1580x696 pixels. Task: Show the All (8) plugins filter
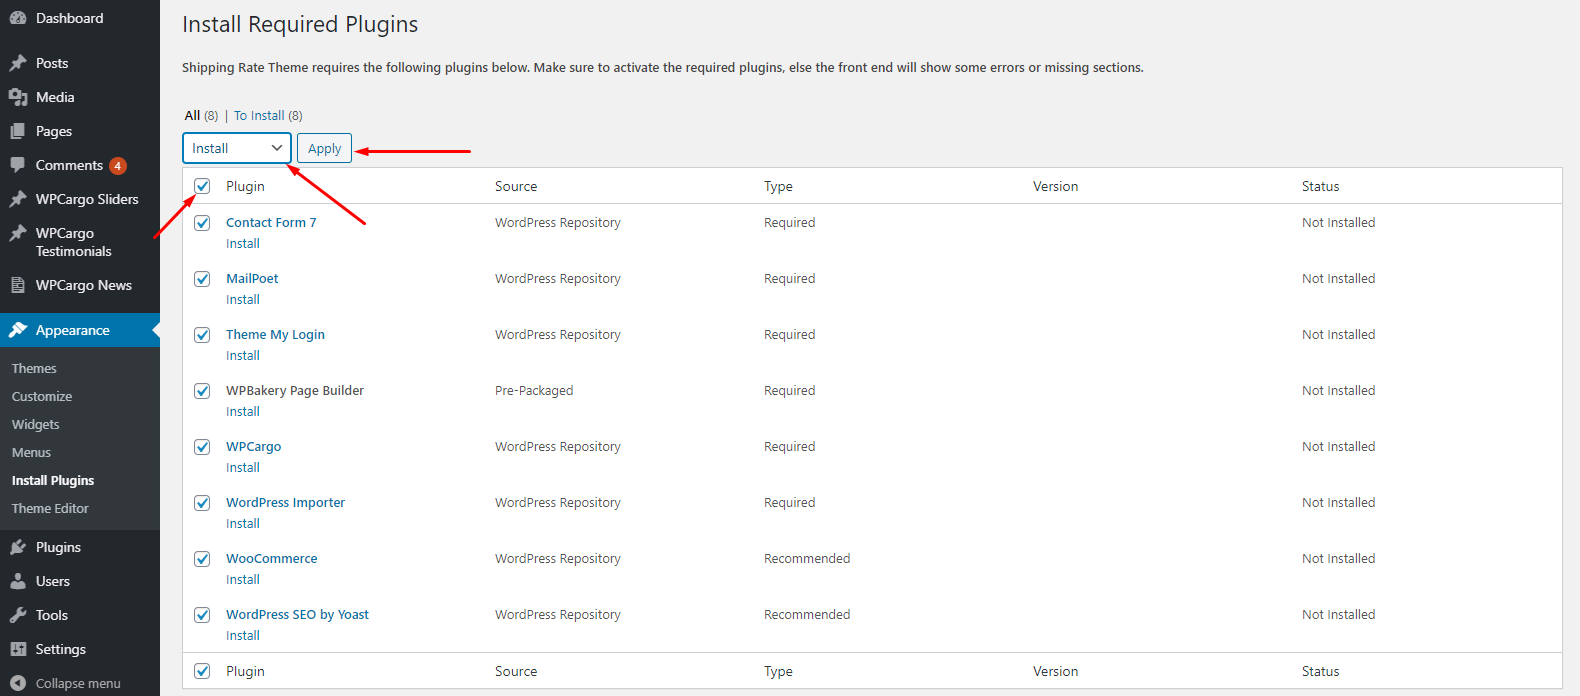pos(201,115)
